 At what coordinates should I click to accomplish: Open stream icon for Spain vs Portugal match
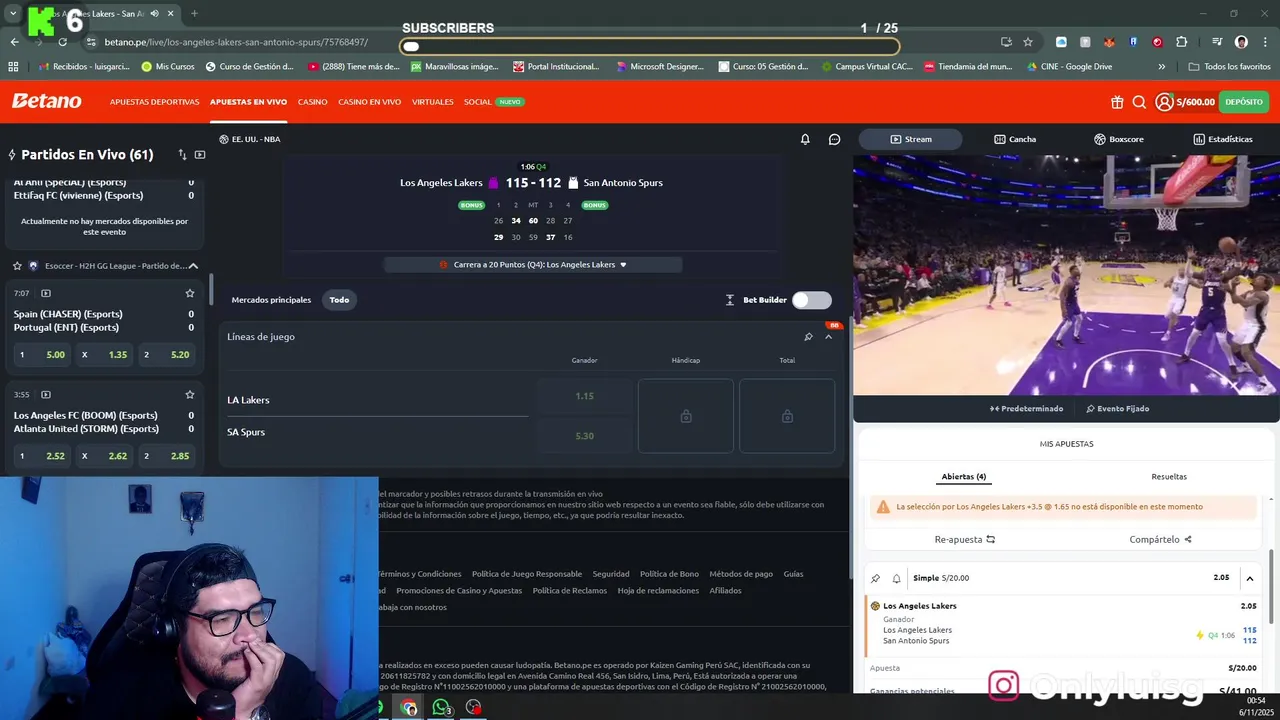[x=45, y=294]
